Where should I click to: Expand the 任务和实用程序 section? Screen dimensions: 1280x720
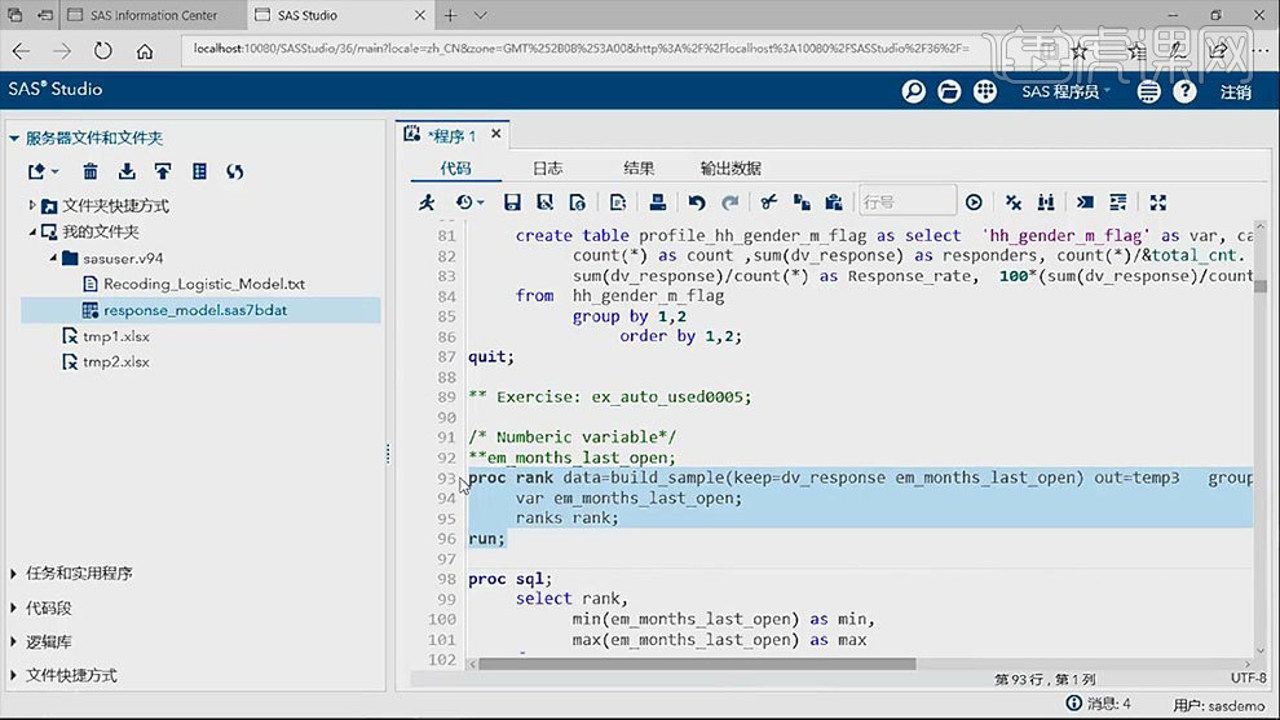click(14, 574)
